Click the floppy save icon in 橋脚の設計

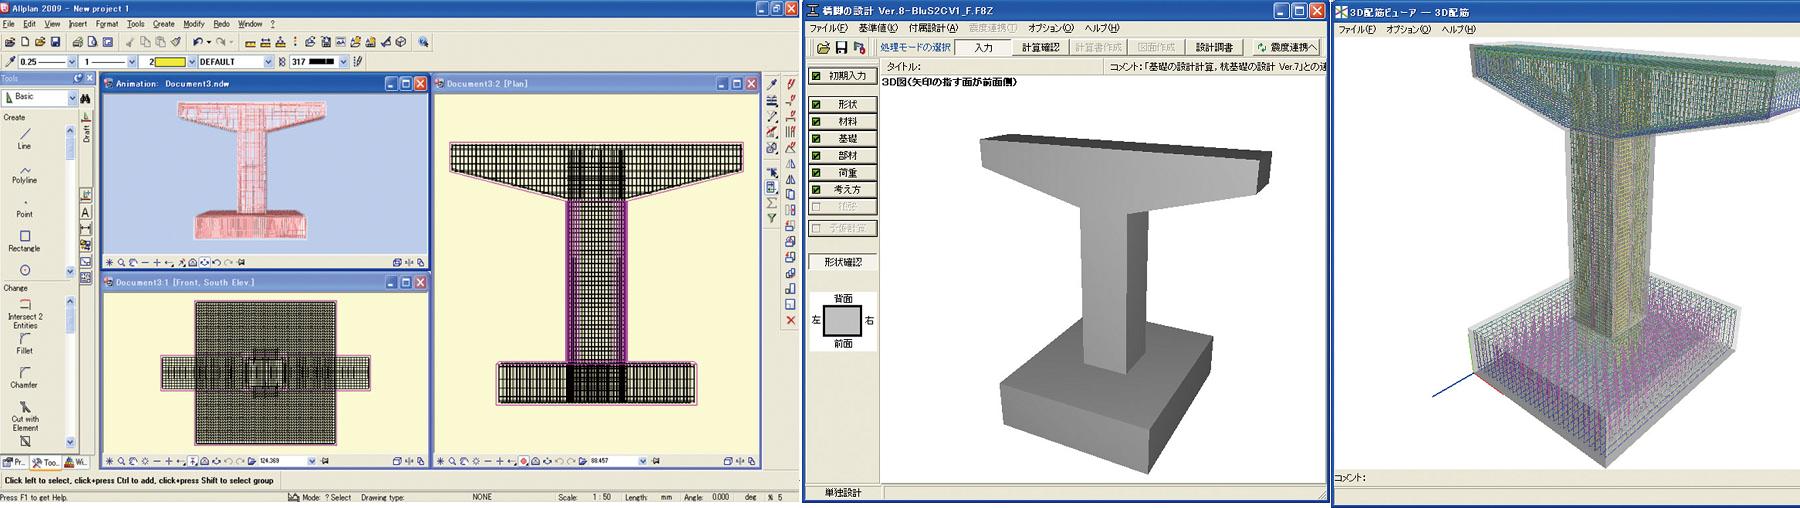click(x=841, y=47)
